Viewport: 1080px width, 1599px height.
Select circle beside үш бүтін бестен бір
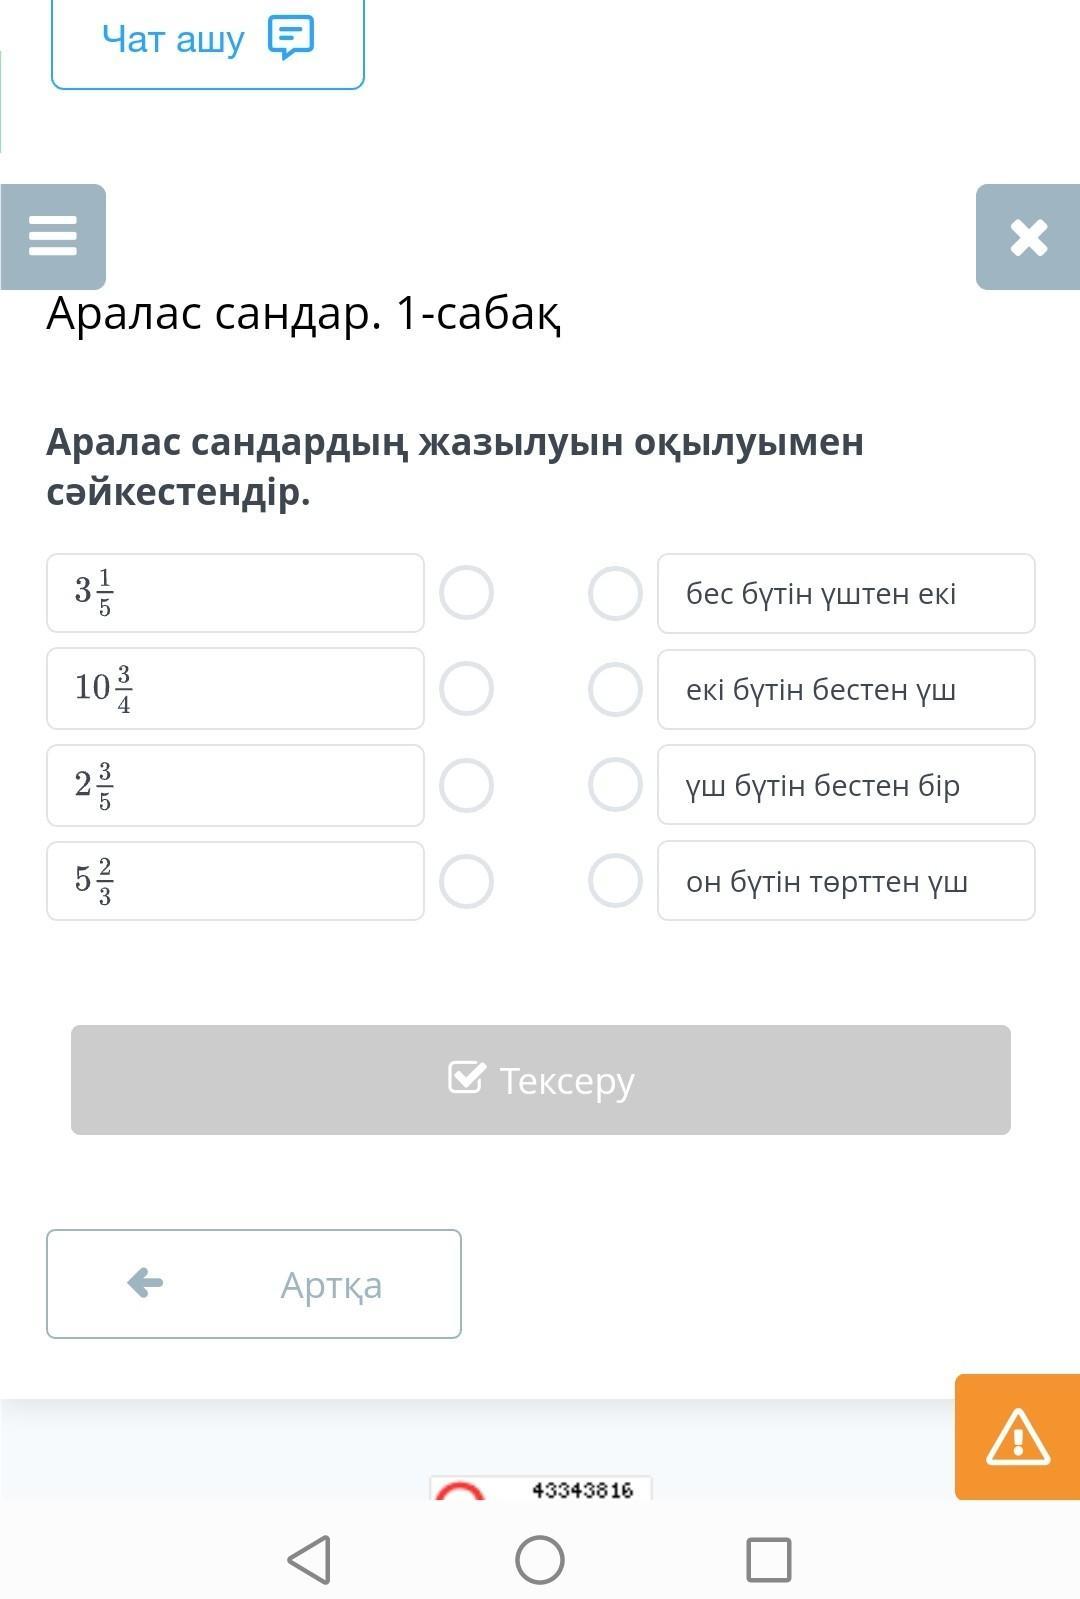[x=615, y=785]
